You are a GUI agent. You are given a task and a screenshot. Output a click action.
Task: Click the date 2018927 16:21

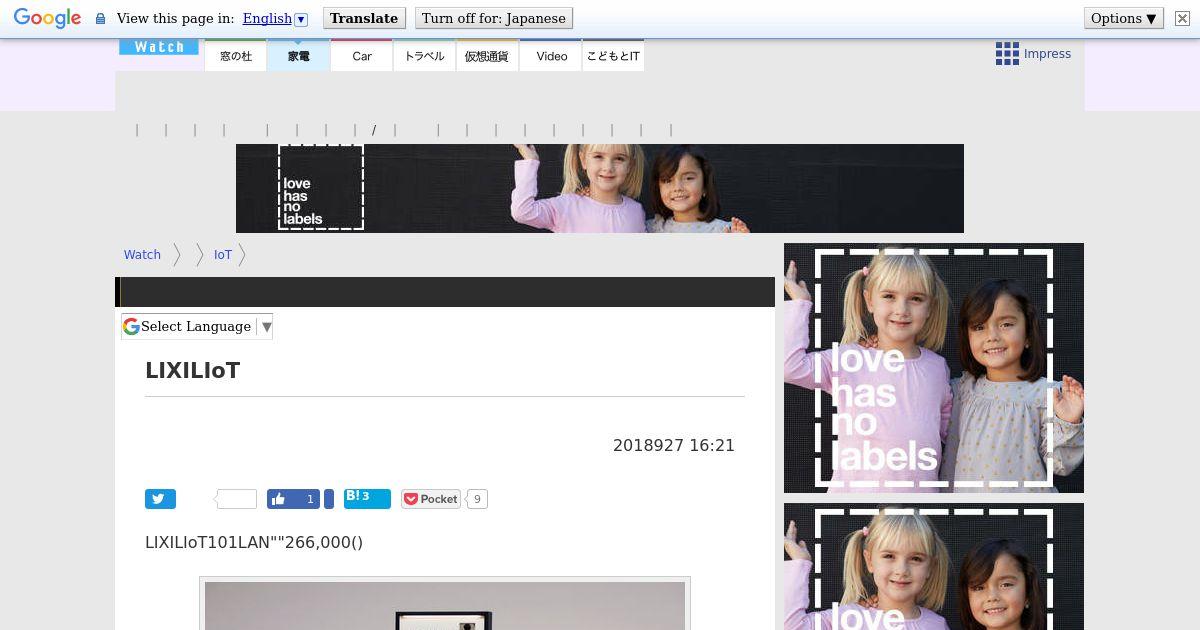674,446
